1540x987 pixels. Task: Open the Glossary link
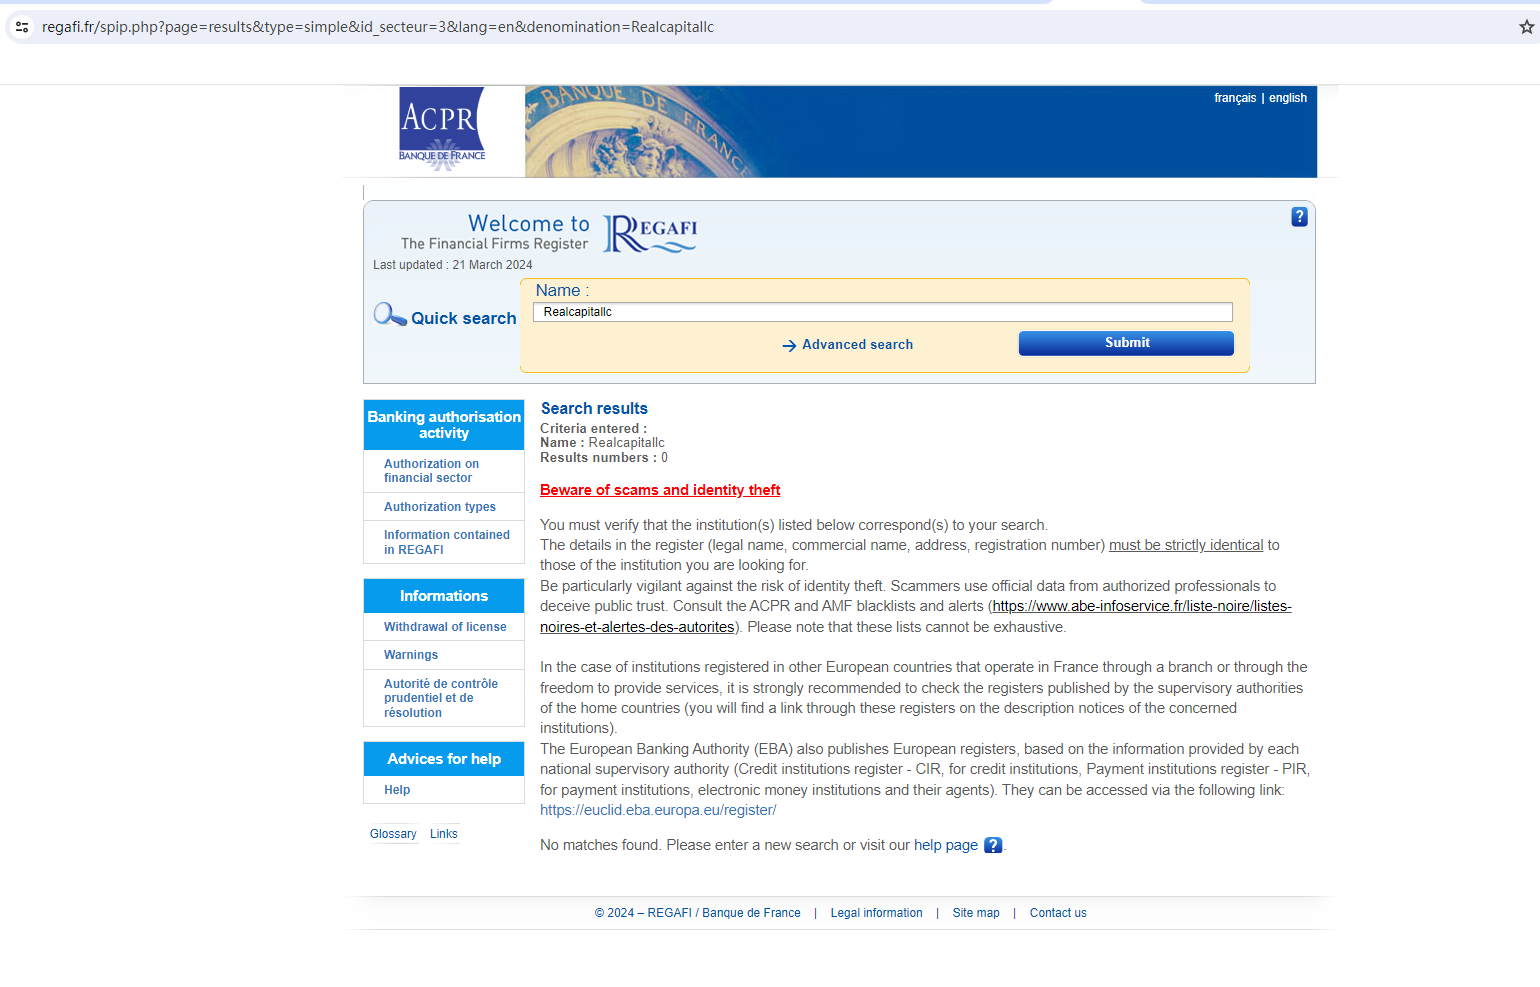pyautogui.click(x=393, y=834)
